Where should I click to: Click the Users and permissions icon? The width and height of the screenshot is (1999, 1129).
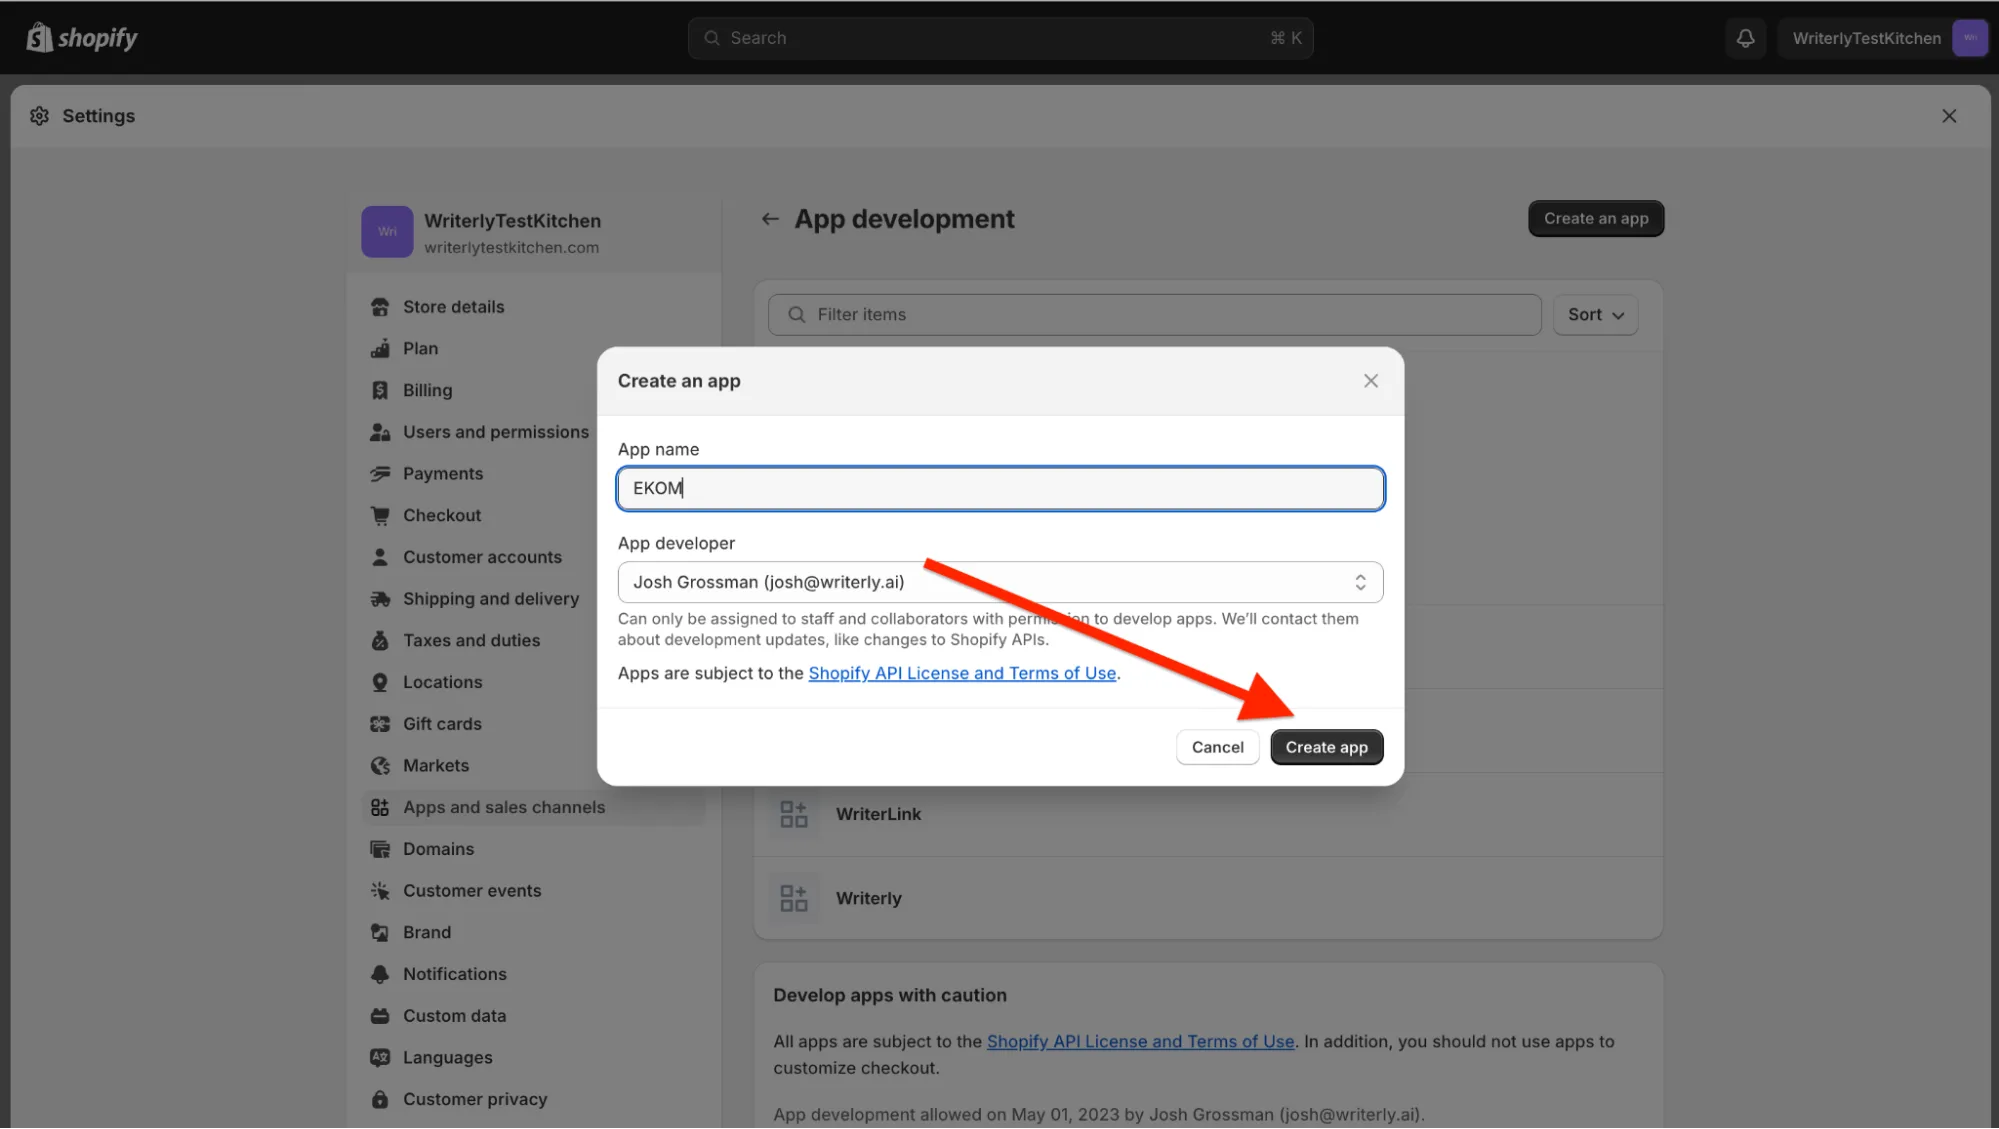[380, 432]
